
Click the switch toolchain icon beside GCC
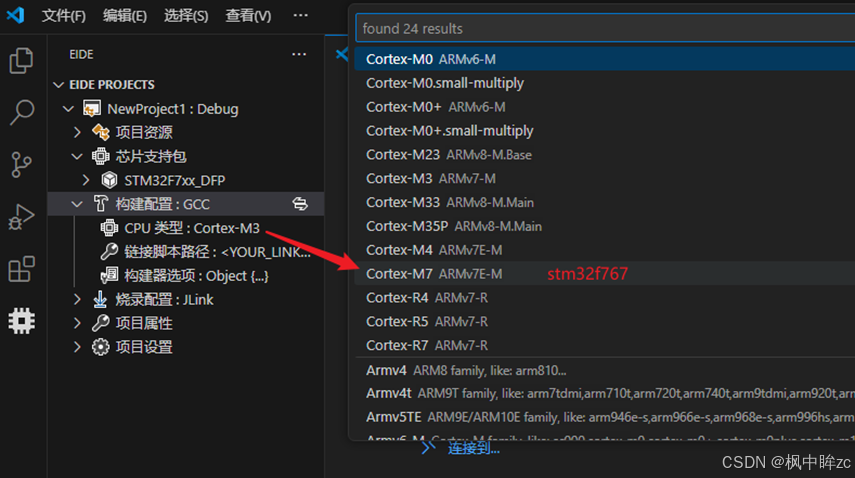[x=300, y=204]
